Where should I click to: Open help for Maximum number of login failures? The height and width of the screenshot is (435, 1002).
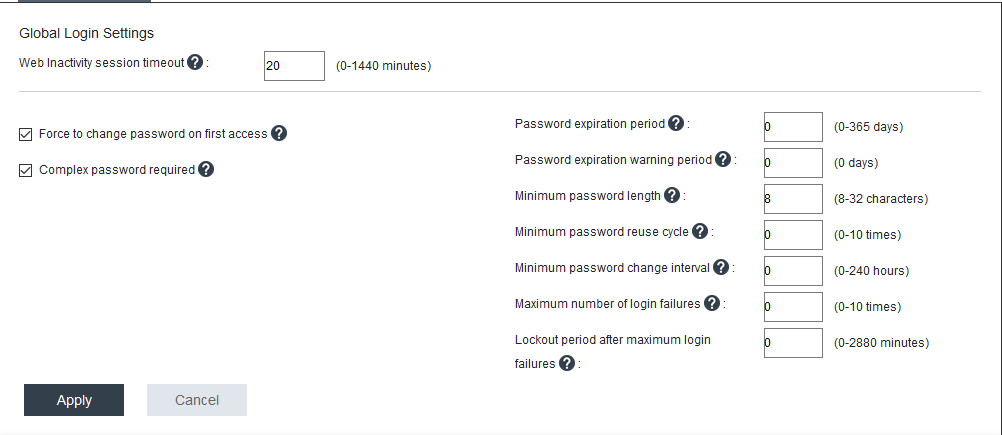pos(712,303)
